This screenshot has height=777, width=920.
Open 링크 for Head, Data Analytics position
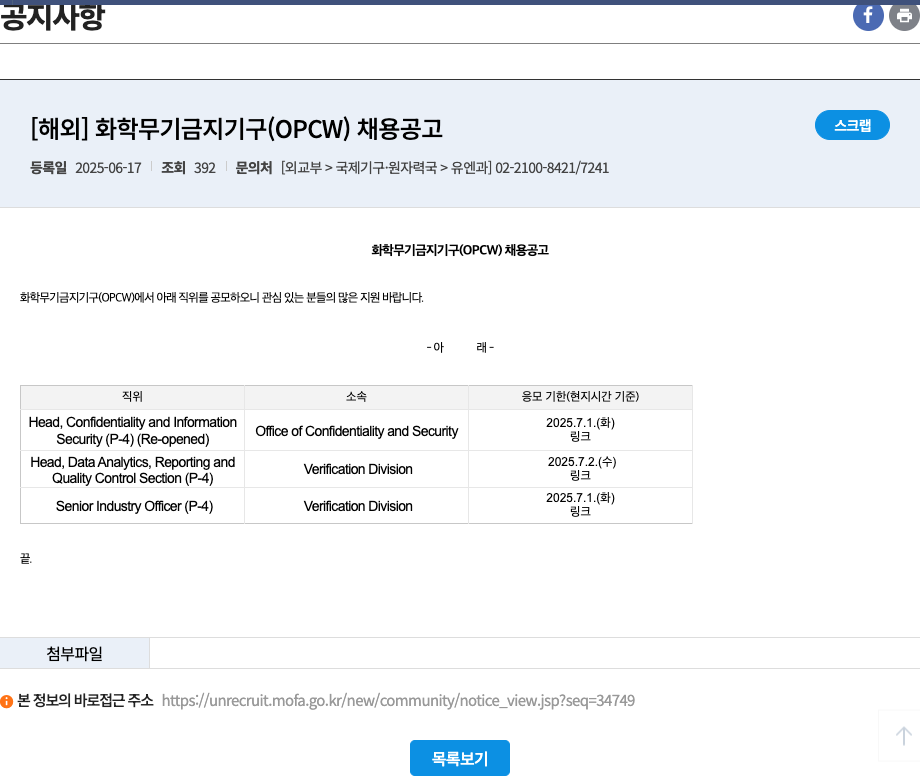pyautogui.click(x=580, y=475)
